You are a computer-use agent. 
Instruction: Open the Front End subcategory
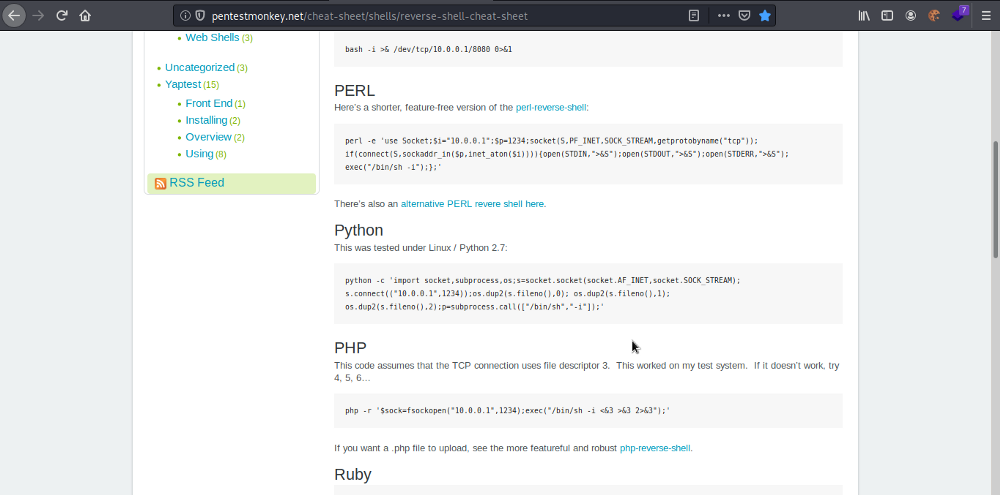[x=209, y=103]
